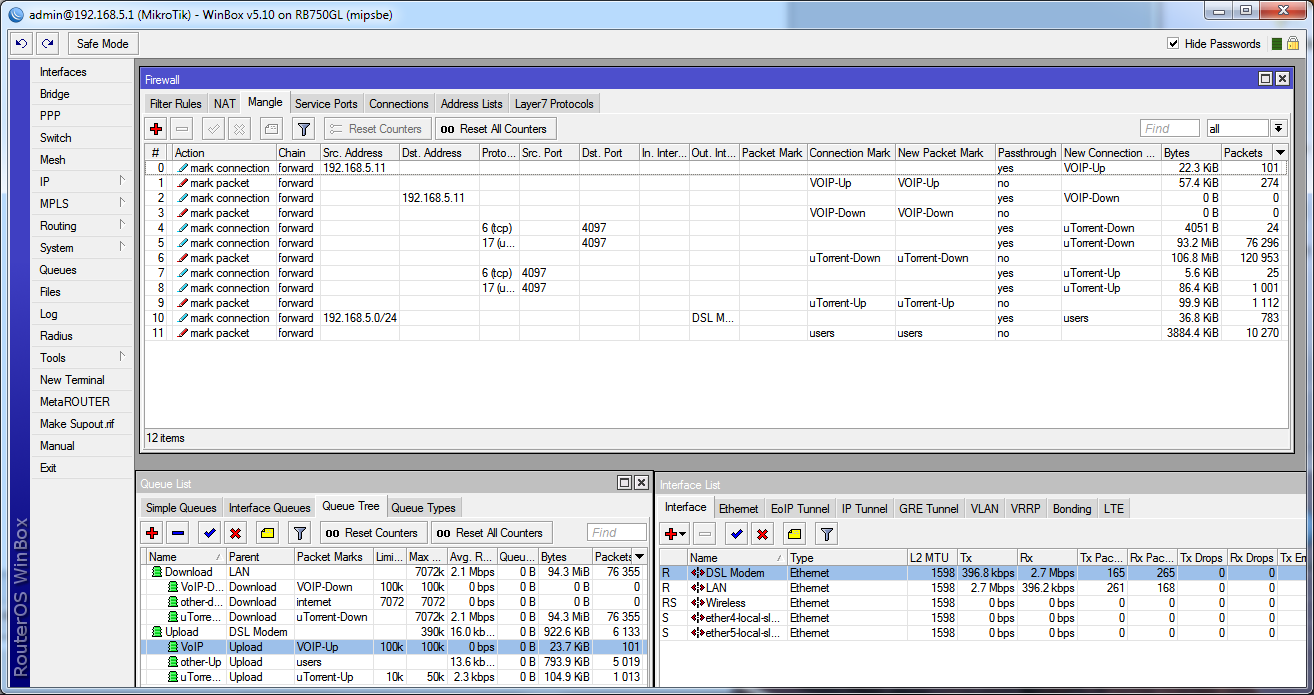Click the Download queue green icon
The image size is (1314, 695).
(x=156, y=572)
